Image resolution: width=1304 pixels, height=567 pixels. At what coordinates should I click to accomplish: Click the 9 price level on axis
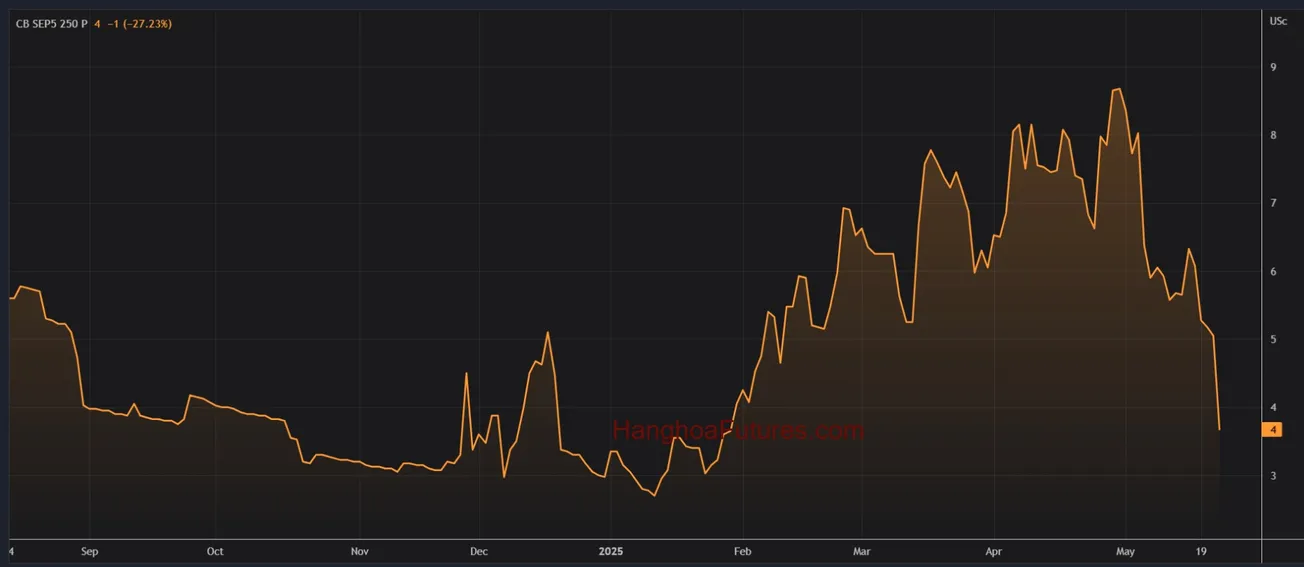click(x=1273, y=67)
